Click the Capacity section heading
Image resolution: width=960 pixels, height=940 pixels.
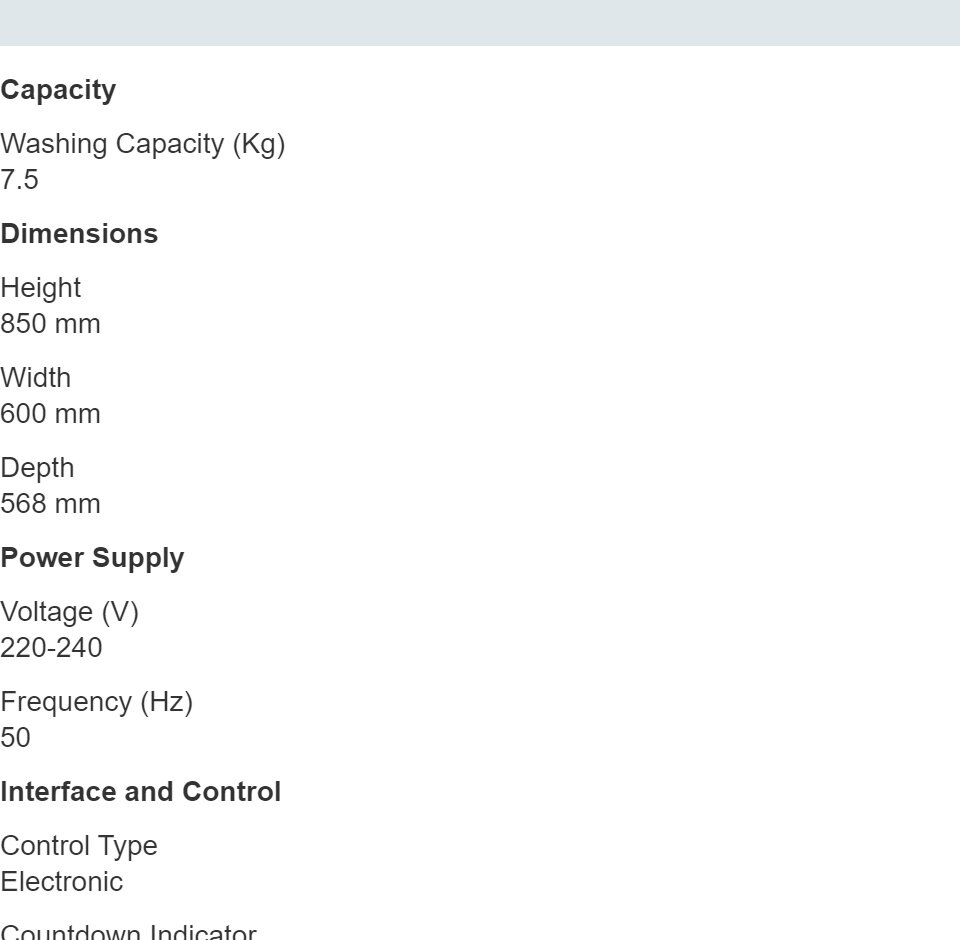tap(58, 90)
